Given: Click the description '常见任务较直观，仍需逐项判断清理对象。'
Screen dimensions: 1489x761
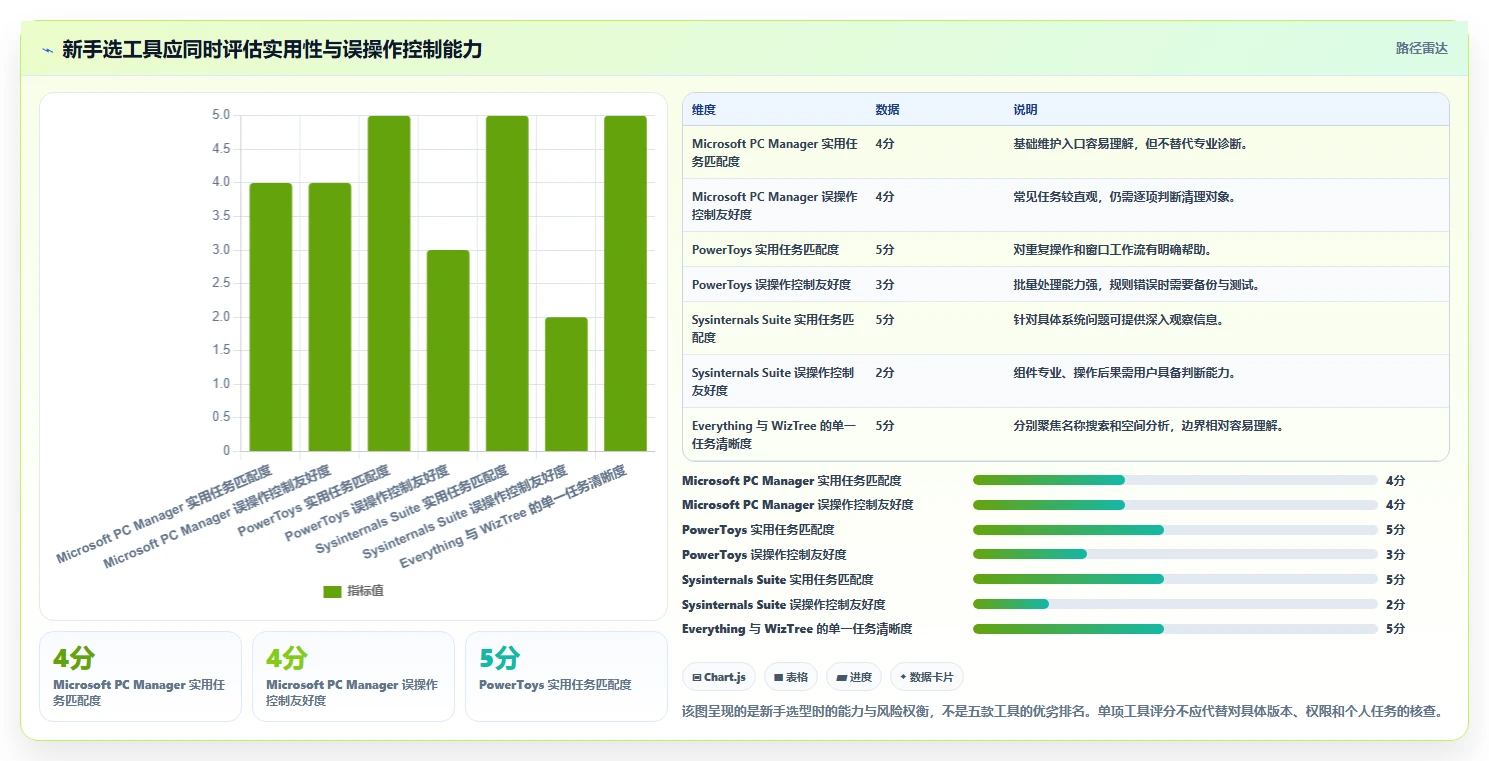Looking at the screenshot, I should pyautogui.click(x=1125, y=197).
